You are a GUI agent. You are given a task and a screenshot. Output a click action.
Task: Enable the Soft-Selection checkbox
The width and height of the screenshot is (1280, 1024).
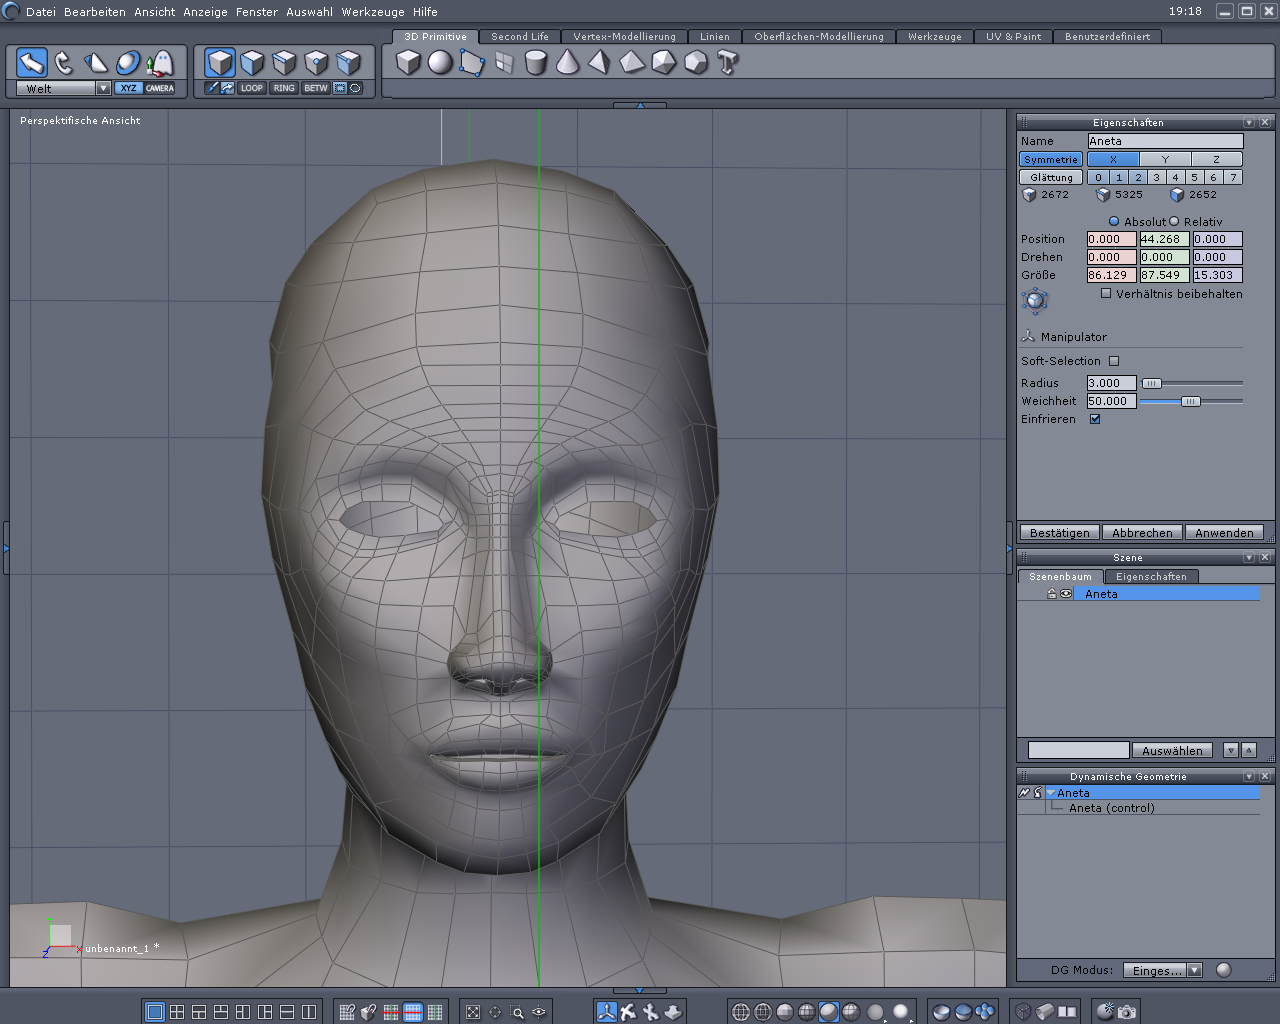pyautogui.click(x=1114, y=361)
